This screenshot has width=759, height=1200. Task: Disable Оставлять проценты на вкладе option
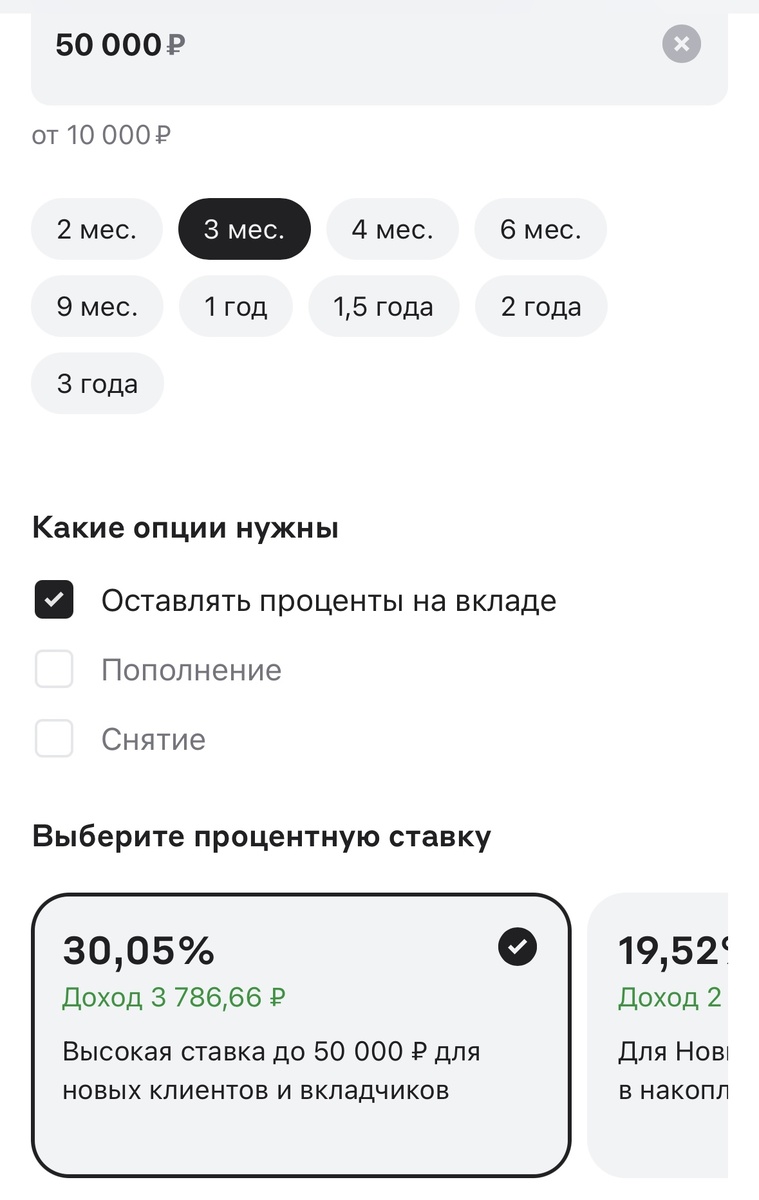[x=54, y=599]
